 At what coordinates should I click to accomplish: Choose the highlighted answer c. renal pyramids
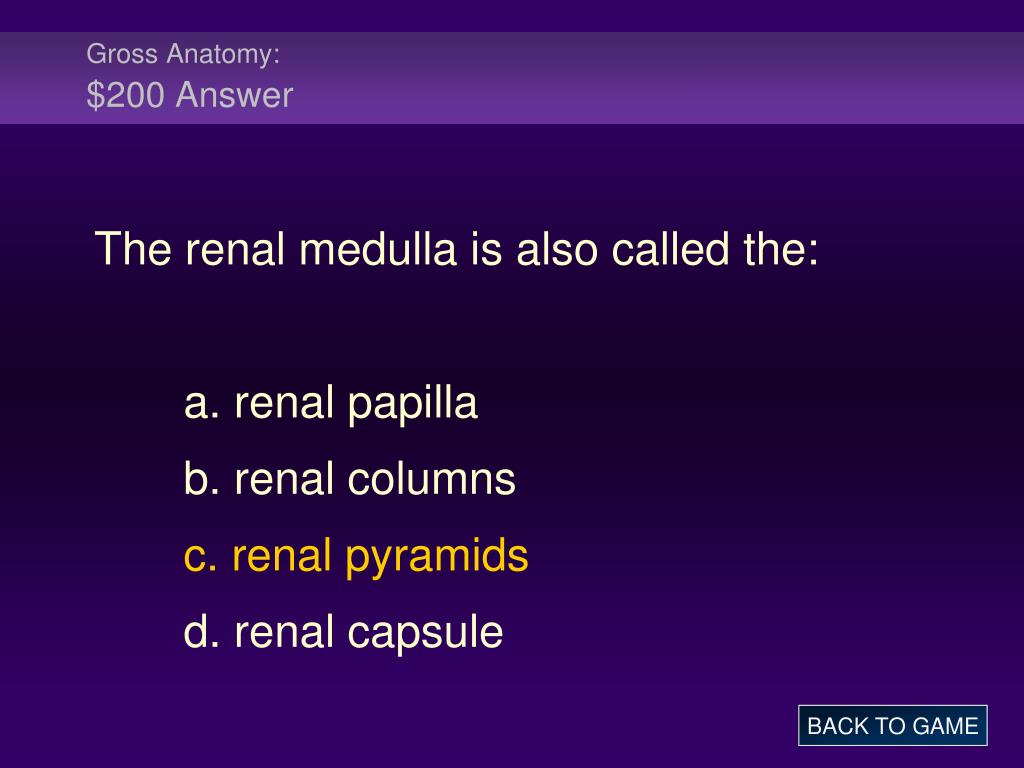[x=356, y=557]
